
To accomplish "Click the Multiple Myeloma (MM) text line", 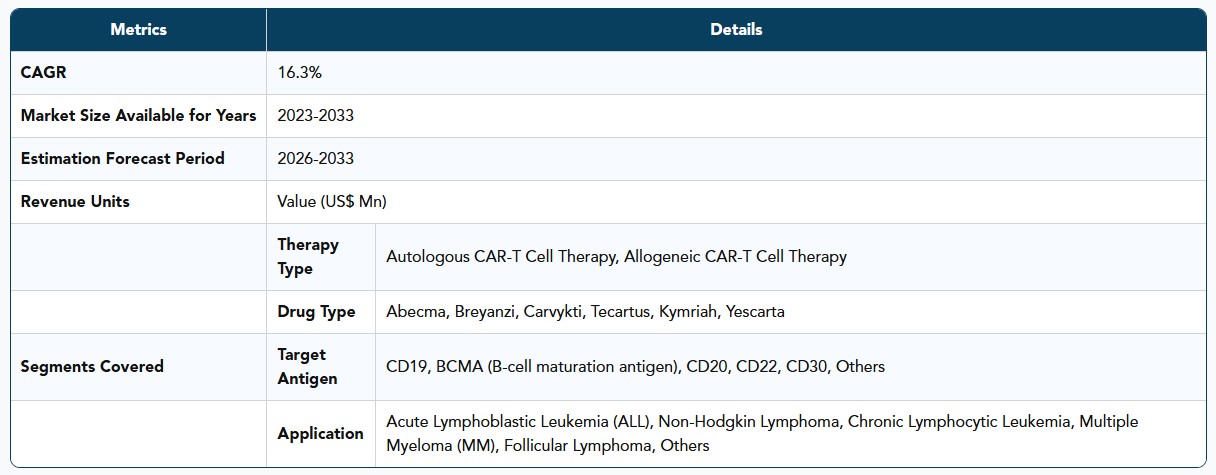I will 548,446.
